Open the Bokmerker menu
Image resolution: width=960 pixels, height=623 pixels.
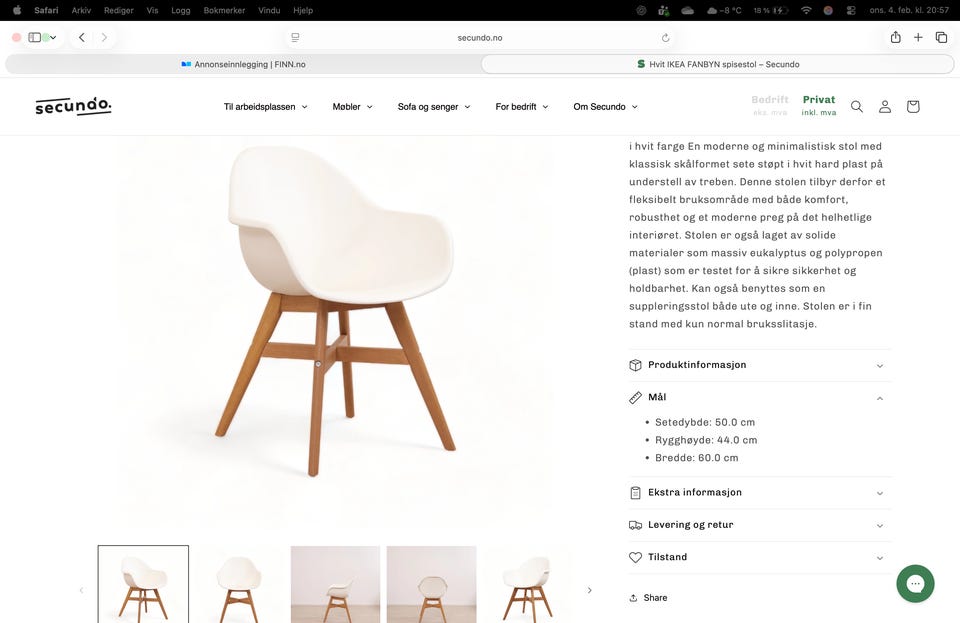(x=224, y=10)
